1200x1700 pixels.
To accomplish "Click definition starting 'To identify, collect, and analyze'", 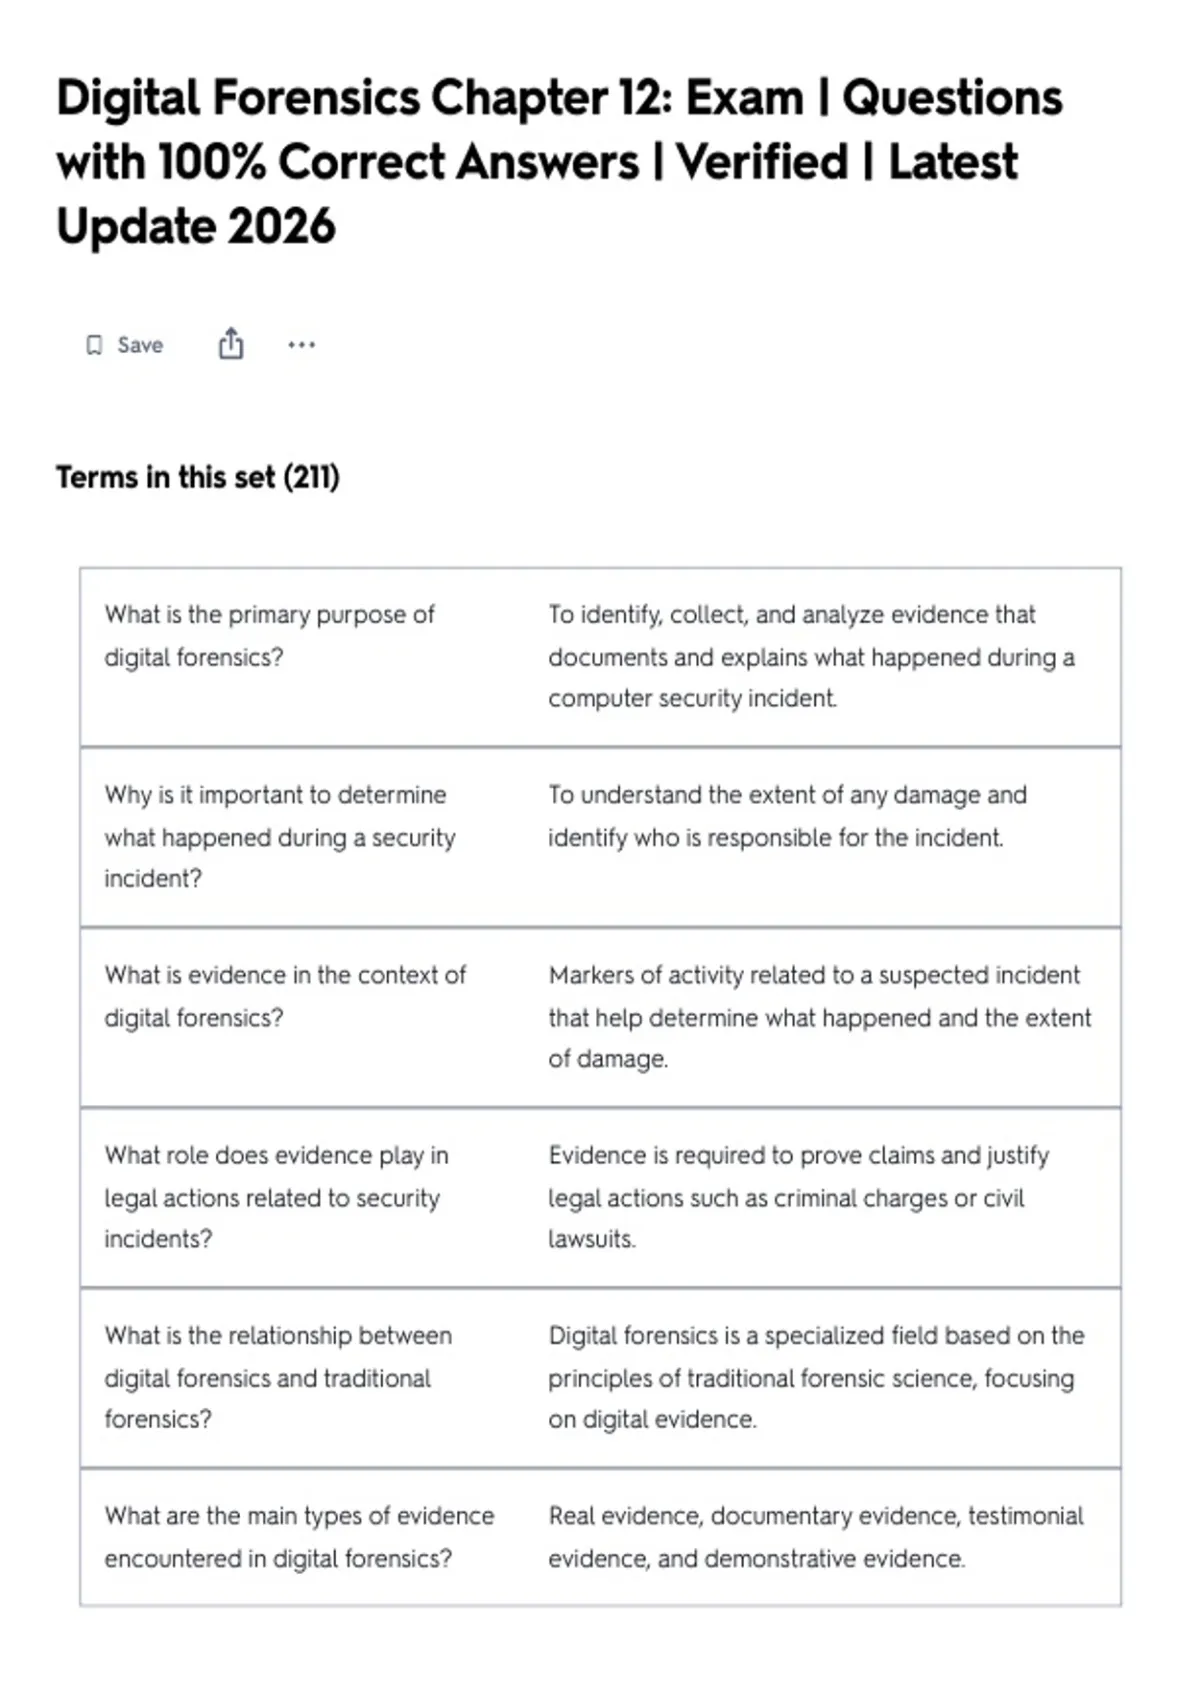I will 811,657.
